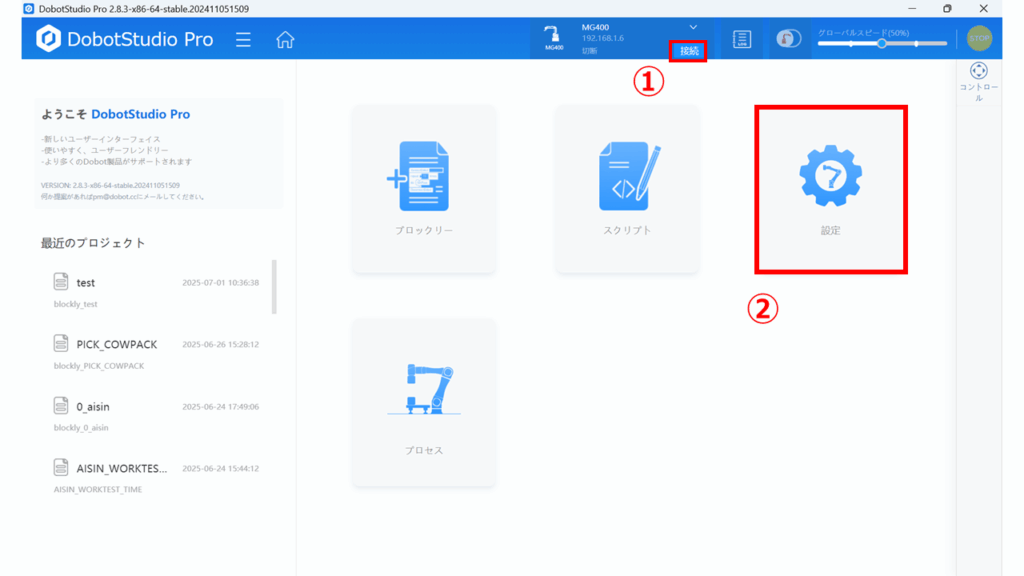Click the 切断 status text
Screen dimensions: 1024x576
point(589,51)
